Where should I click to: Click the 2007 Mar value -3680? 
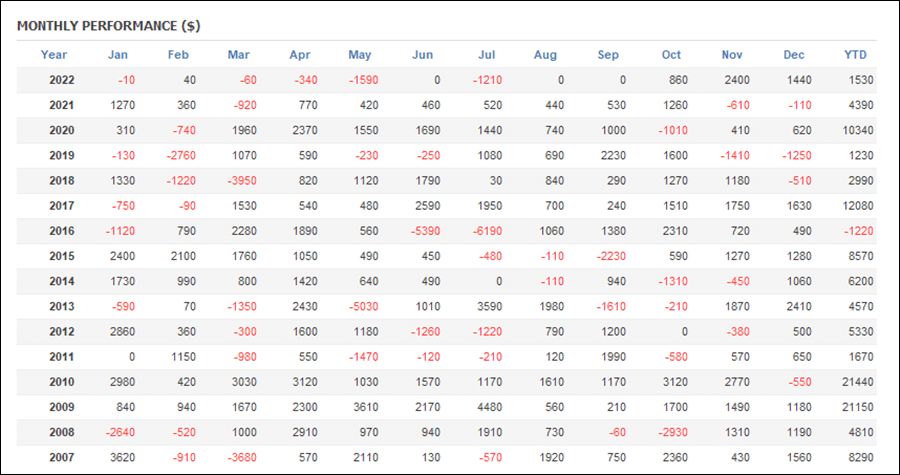(x=241, y=458)
